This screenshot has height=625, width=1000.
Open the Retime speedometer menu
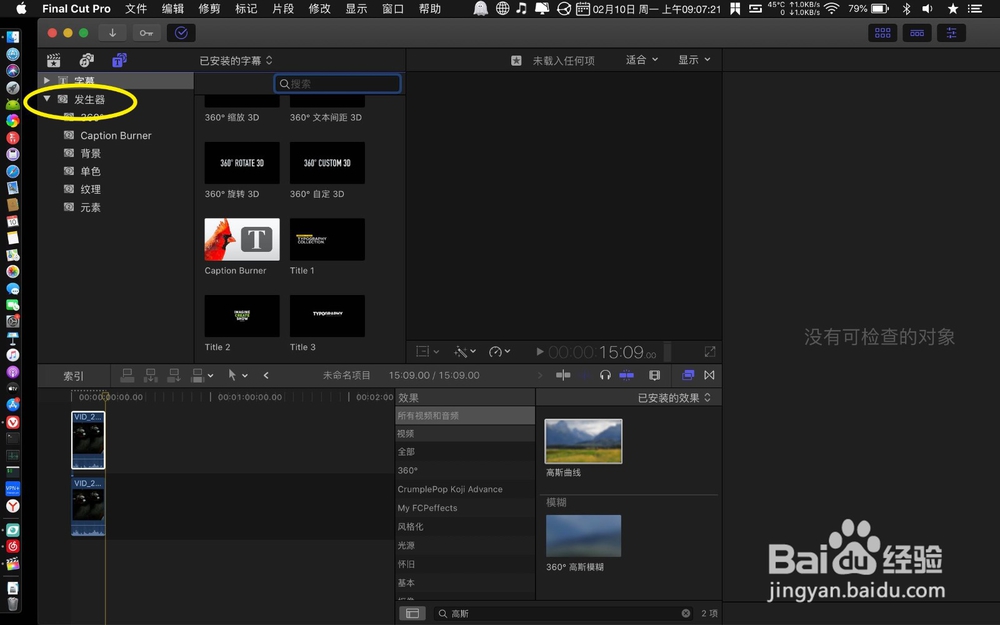pos(499,351)
